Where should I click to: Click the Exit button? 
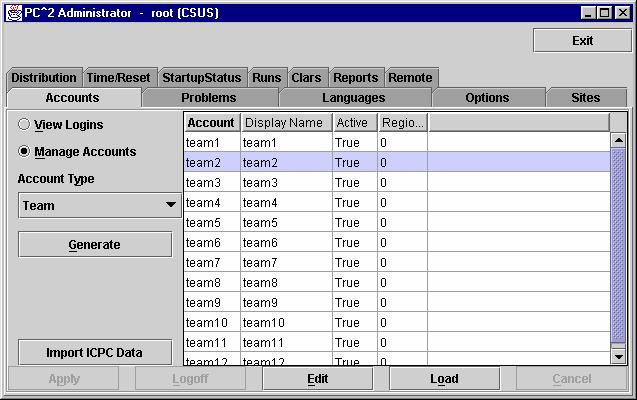pyautogui.click(x=582, y=40)
